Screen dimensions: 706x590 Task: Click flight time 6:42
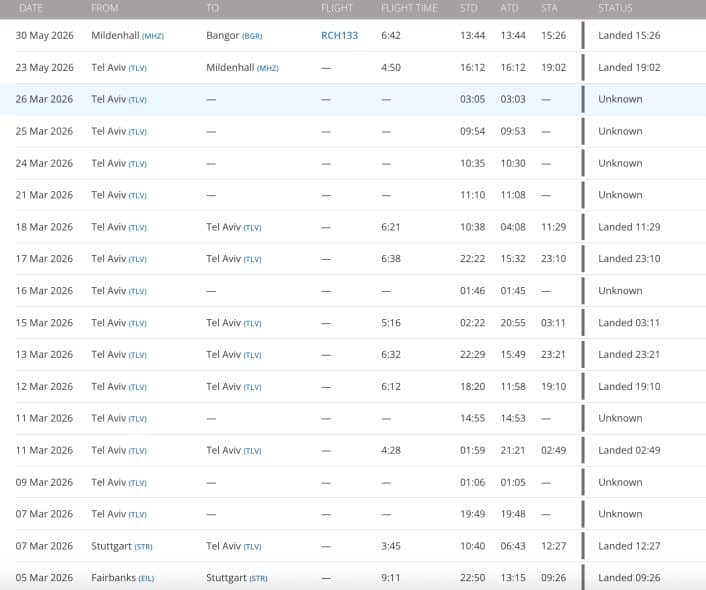(390, 36)
